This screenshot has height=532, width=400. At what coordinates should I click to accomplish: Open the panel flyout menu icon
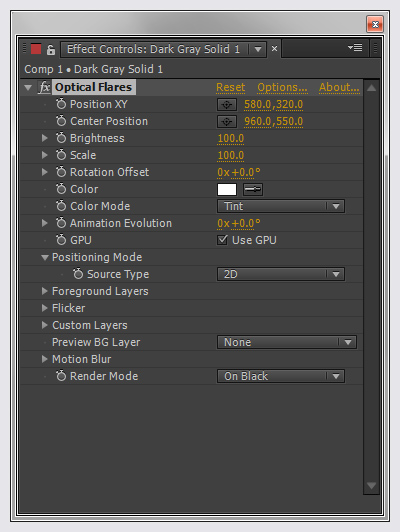coord(355,48)
